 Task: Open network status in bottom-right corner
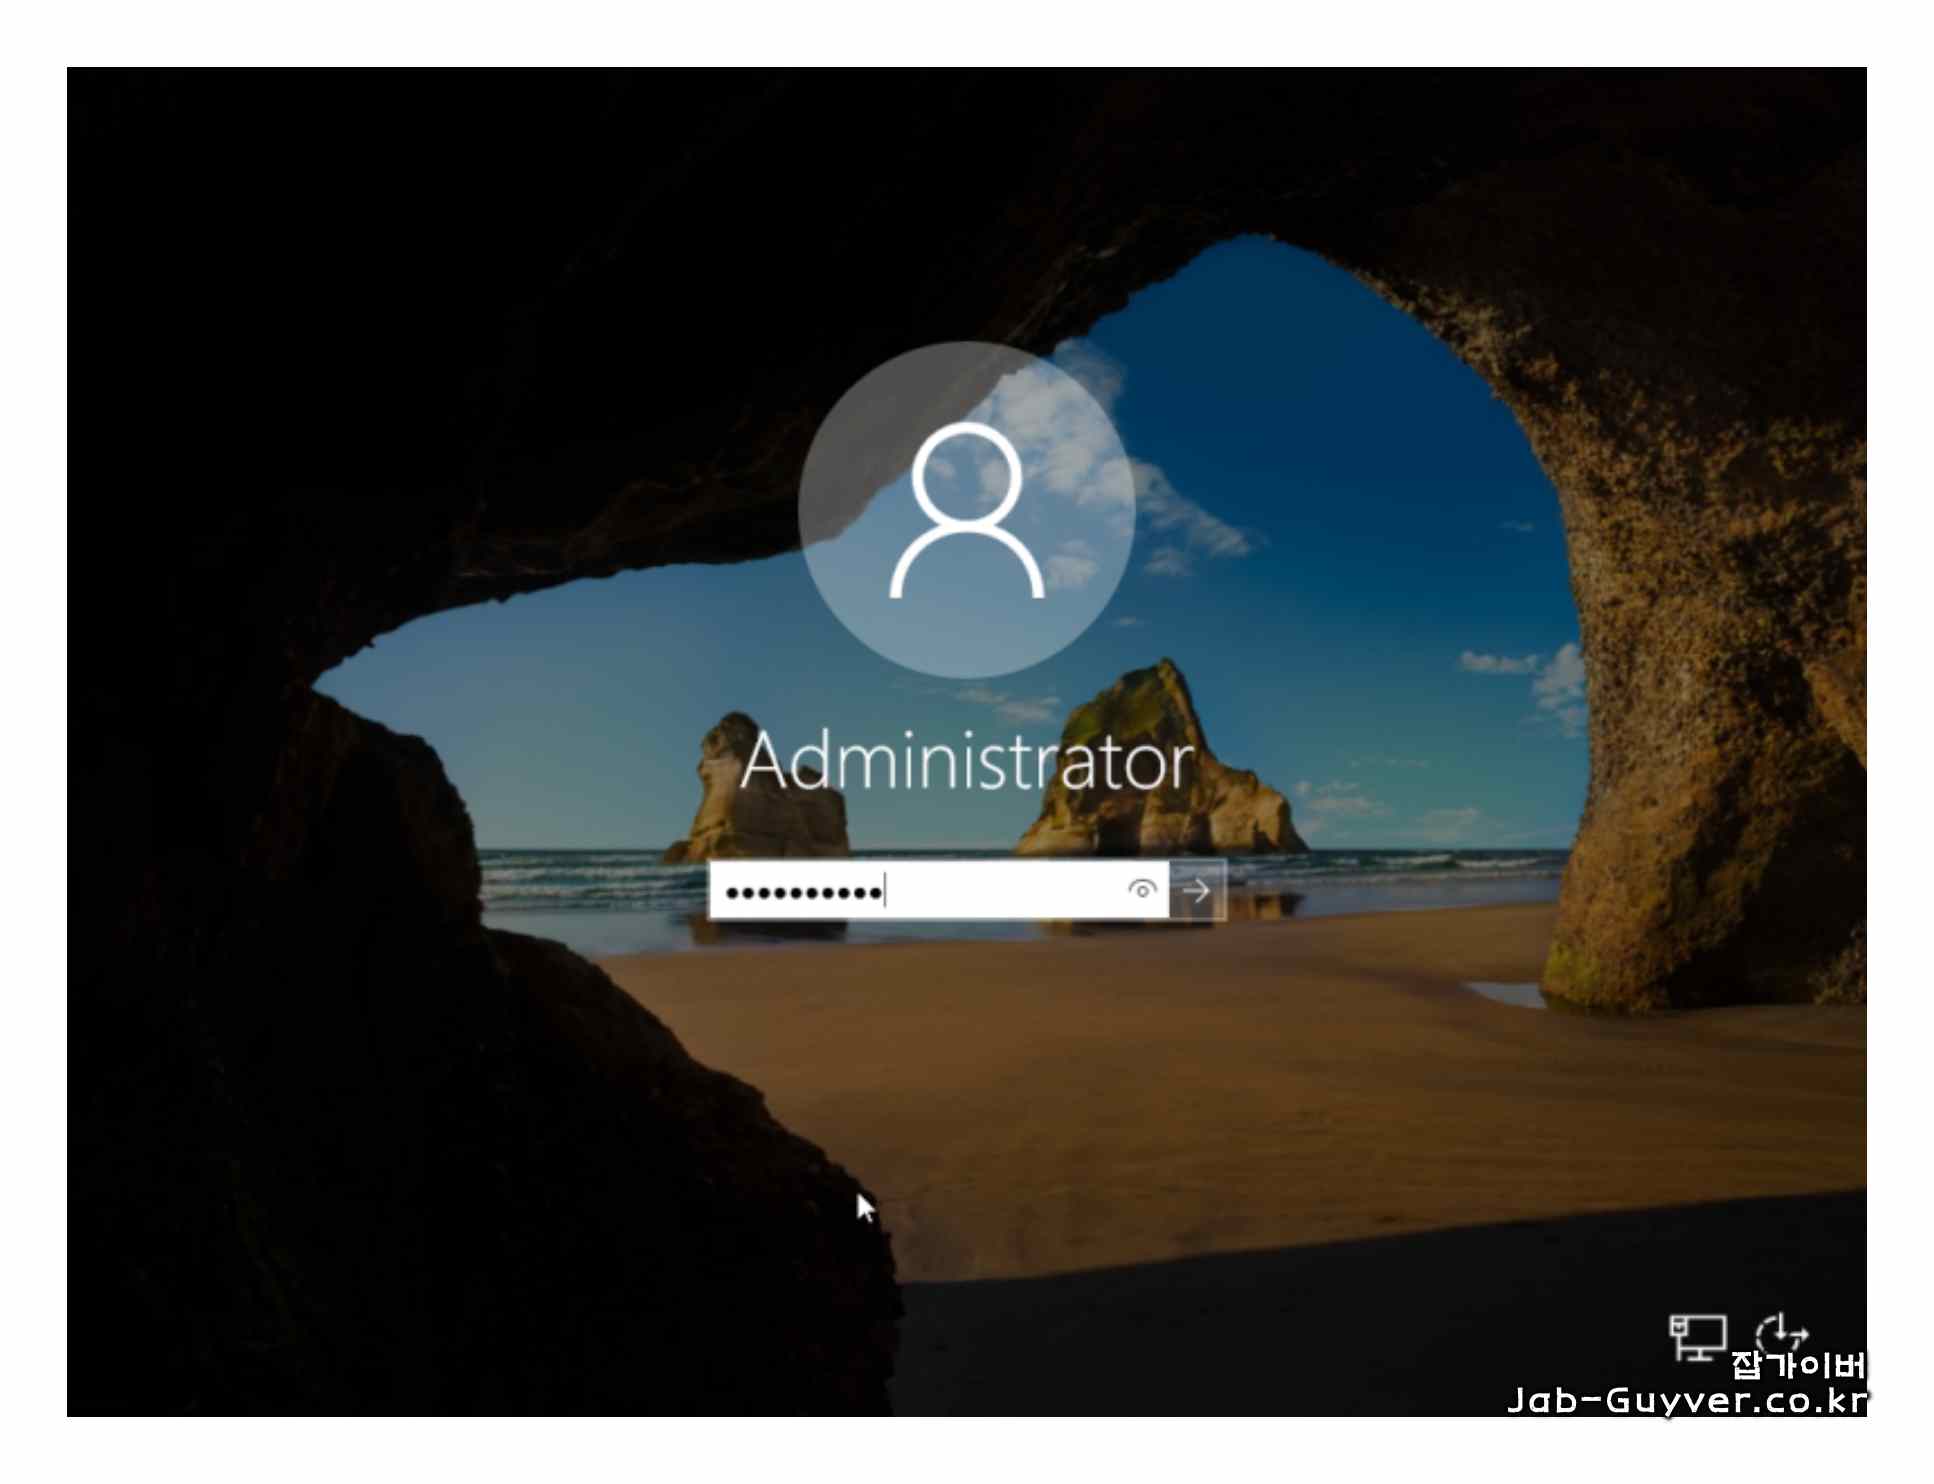tap(1696, 1337)
